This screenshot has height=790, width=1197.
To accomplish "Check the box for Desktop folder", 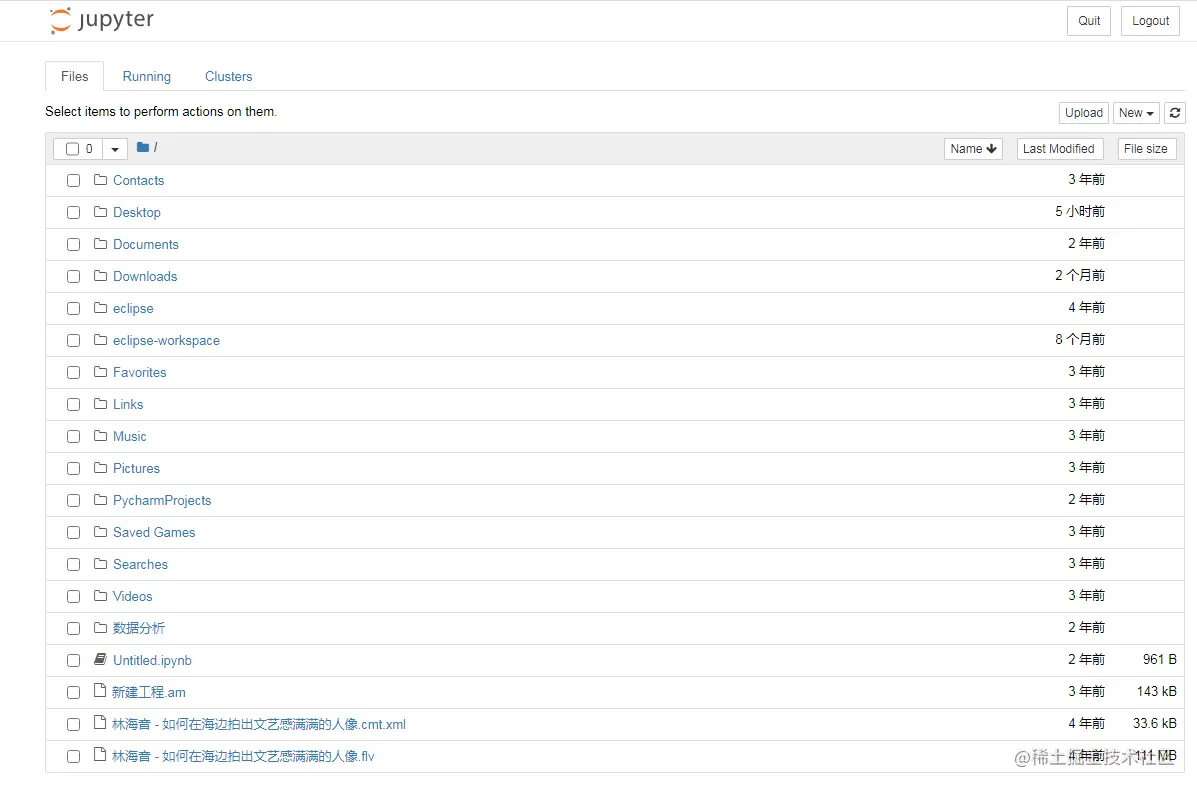I will [73, 213].
